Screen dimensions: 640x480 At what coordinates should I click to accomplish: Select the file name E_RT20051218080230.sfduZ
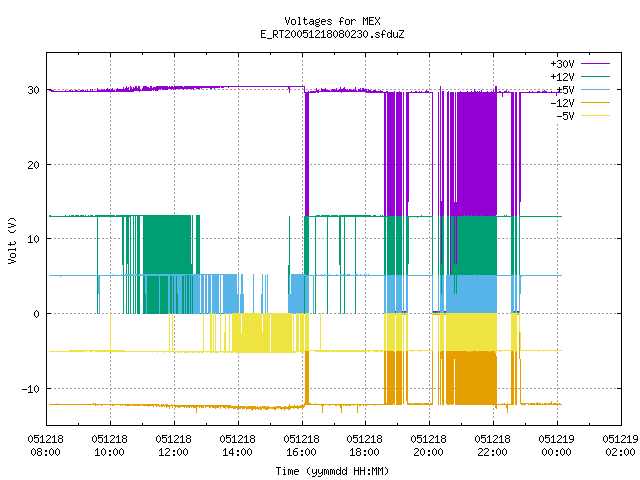pos(332,34)
